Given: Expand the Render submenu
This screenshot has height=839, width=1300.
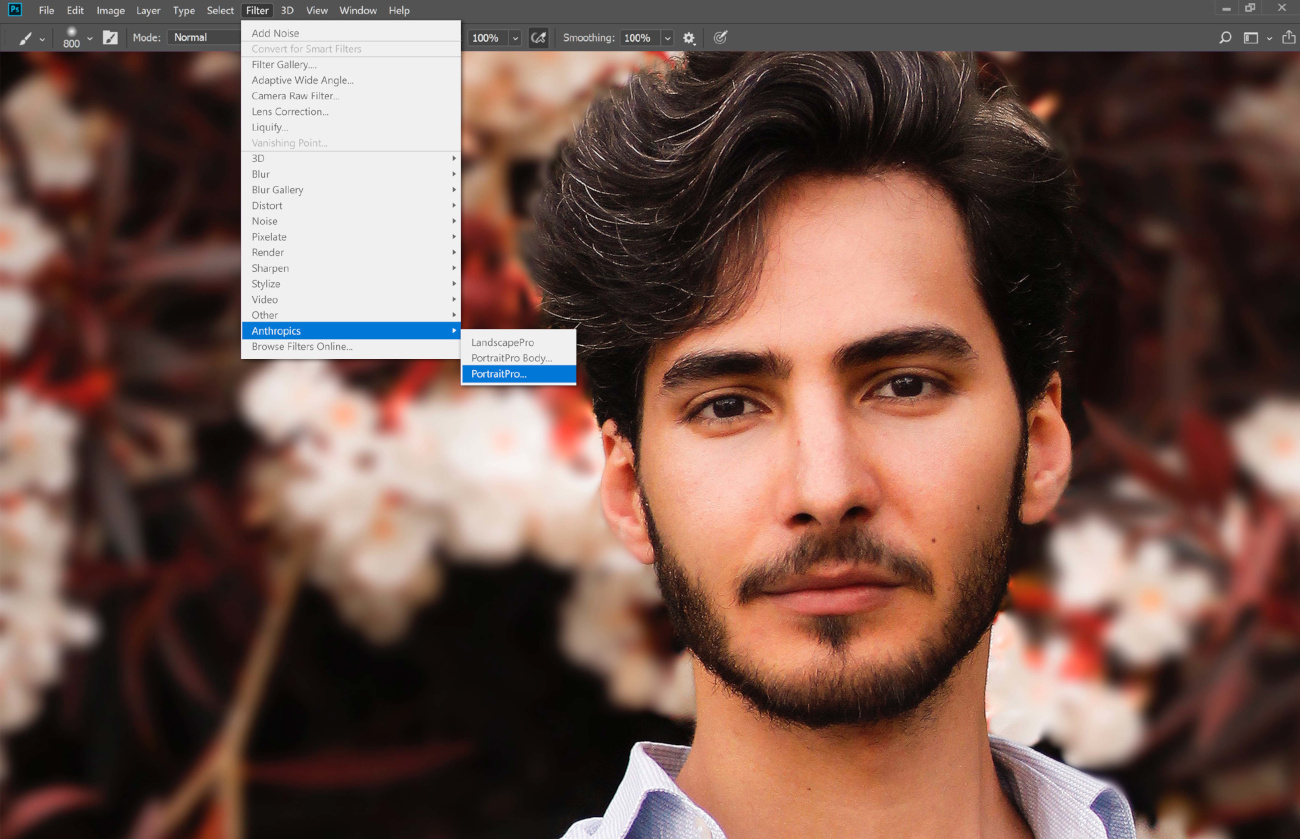Looking at the screenshot, I should [x=351, y=253].
